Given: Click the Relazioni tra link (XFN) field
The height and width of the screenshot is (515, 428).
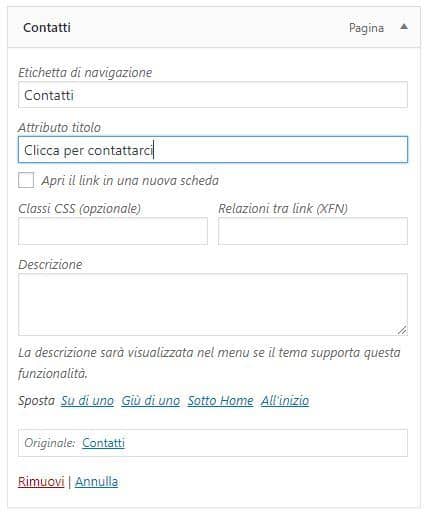Looking at the screenshot, I should point(313,231).
